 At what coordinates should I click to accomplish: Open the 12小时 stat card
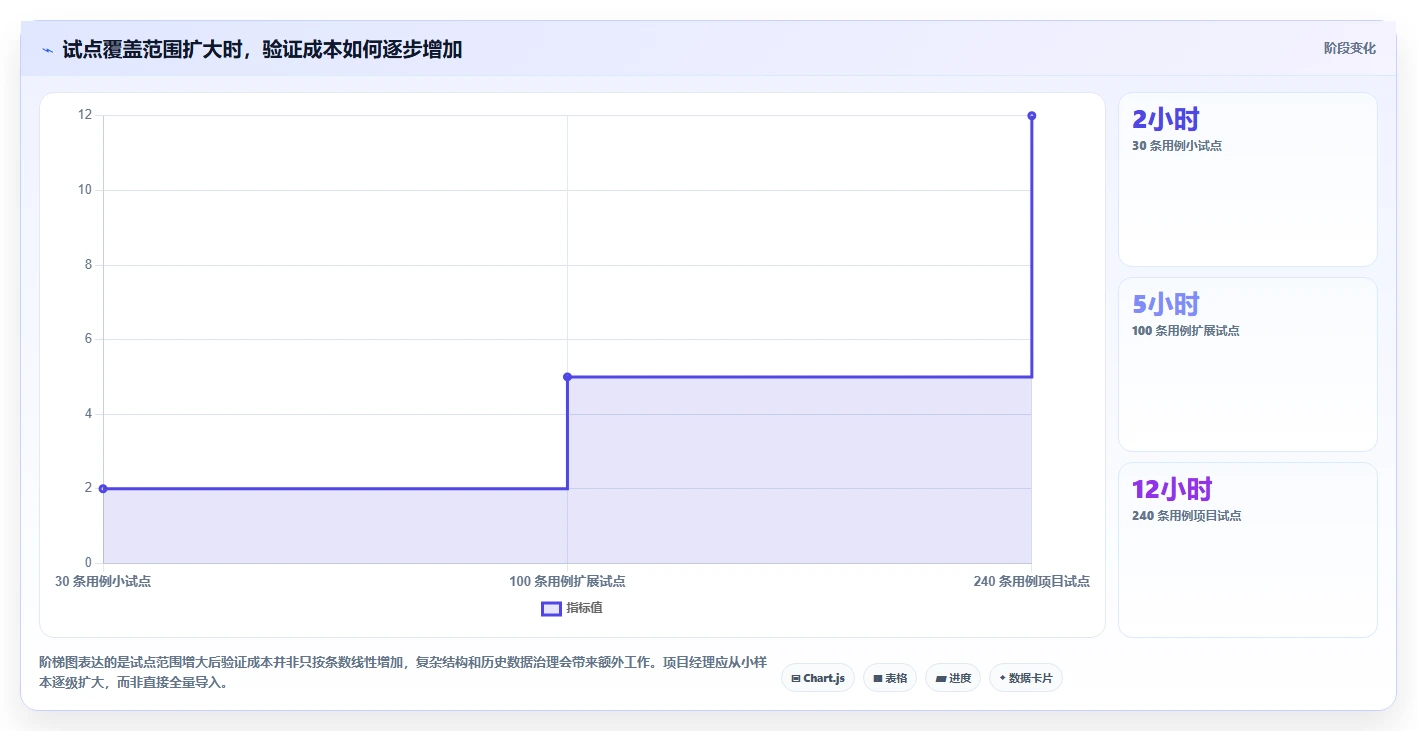pos(1247,550)
